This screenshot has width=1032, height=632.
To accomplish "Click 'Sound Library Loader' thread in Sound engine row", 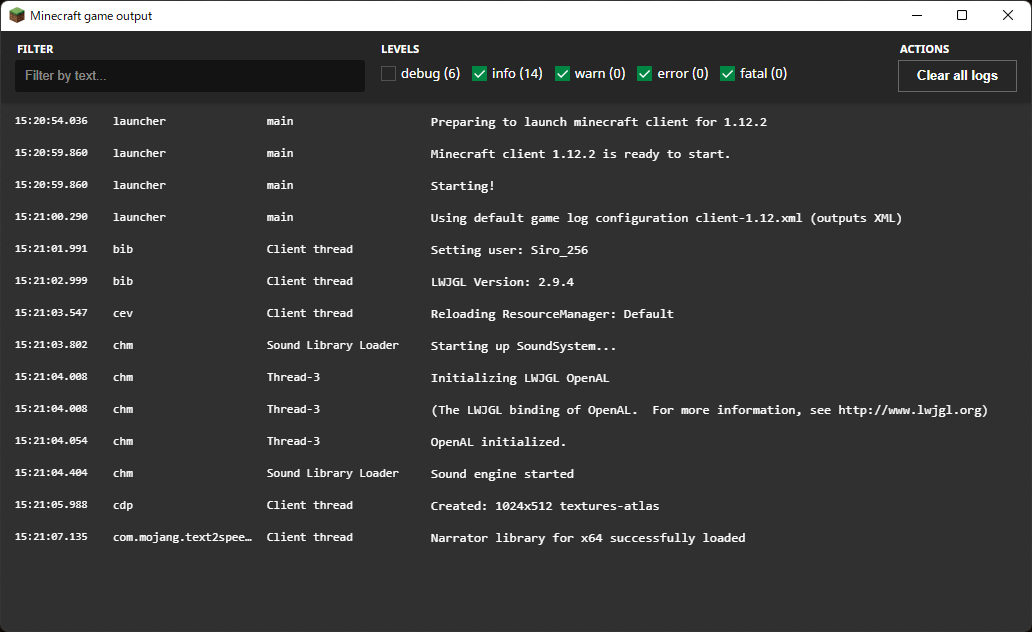I will [332, 473].
